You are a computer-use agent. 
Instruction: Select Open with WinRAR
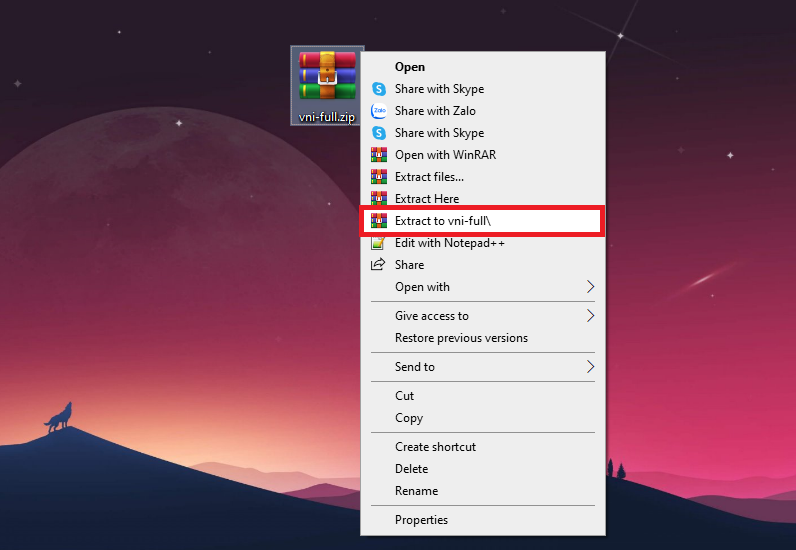click(x=482, y=155)
